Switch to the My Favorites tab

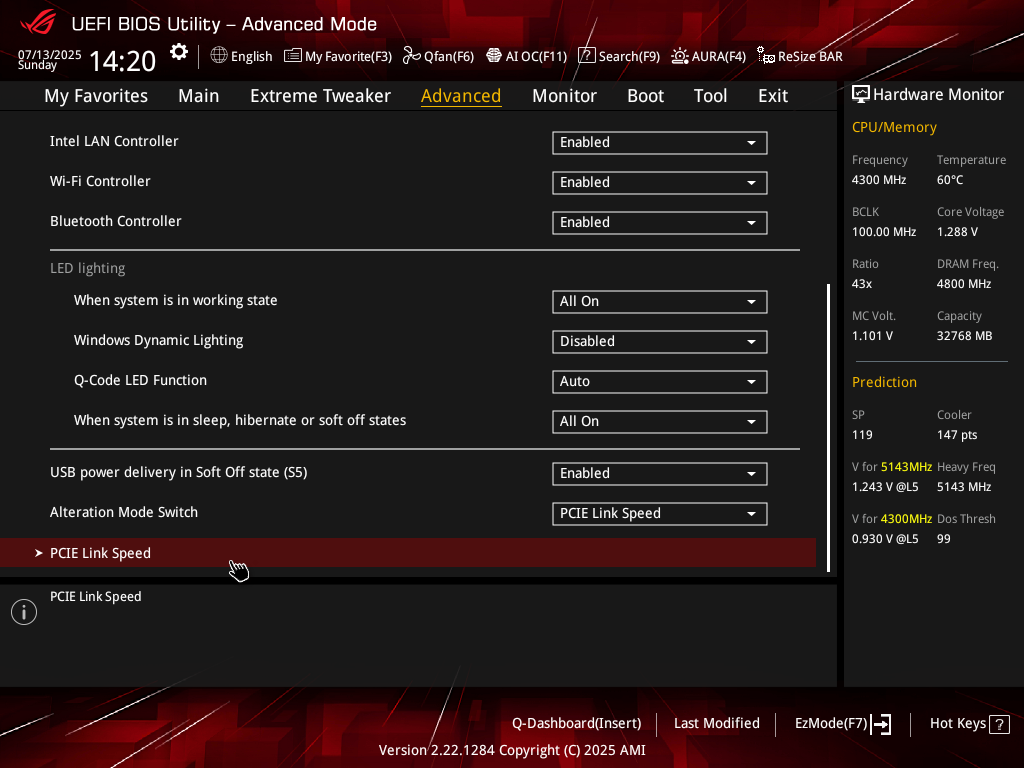pyautogui.click(x=96, y=96)
